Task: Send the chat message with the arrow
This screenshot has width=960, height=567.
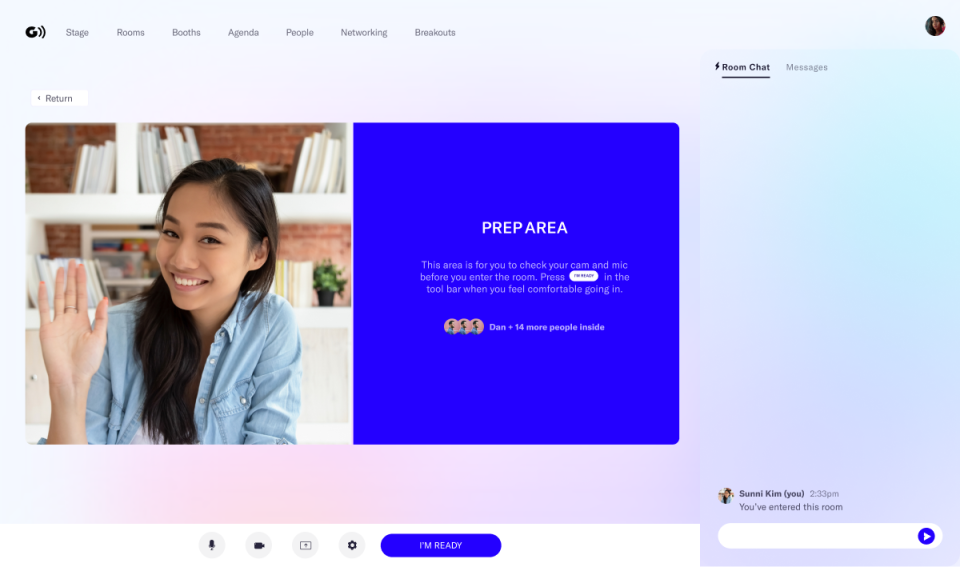Action: tap(926, 536)
